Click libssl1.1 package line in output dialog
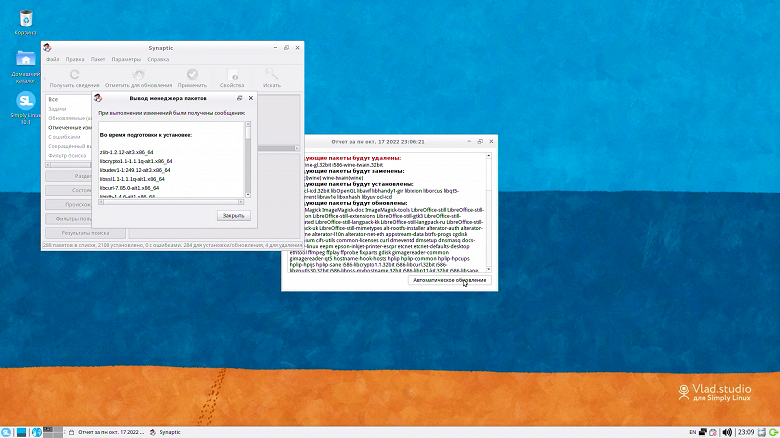 [x=132, y=179]
